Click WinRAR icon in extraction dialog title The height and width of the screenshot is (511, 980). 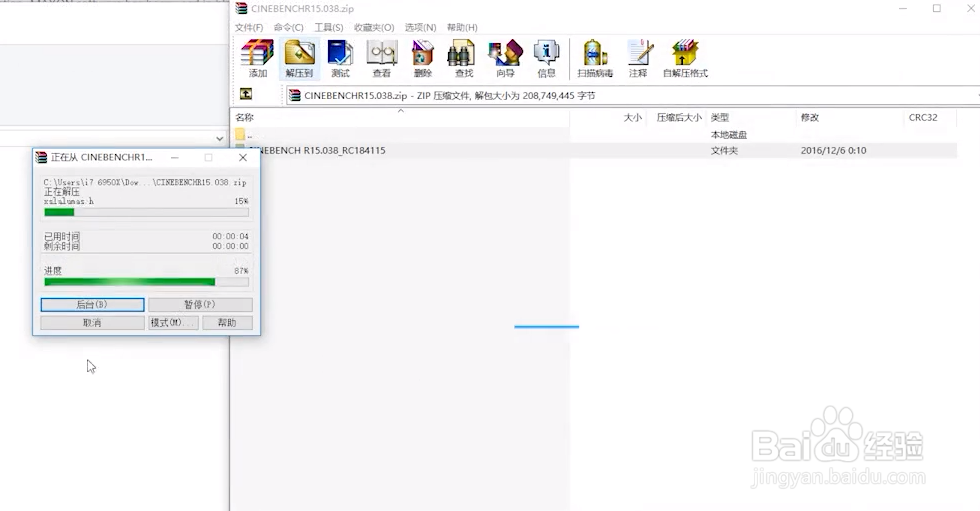[x=41, y=157]
